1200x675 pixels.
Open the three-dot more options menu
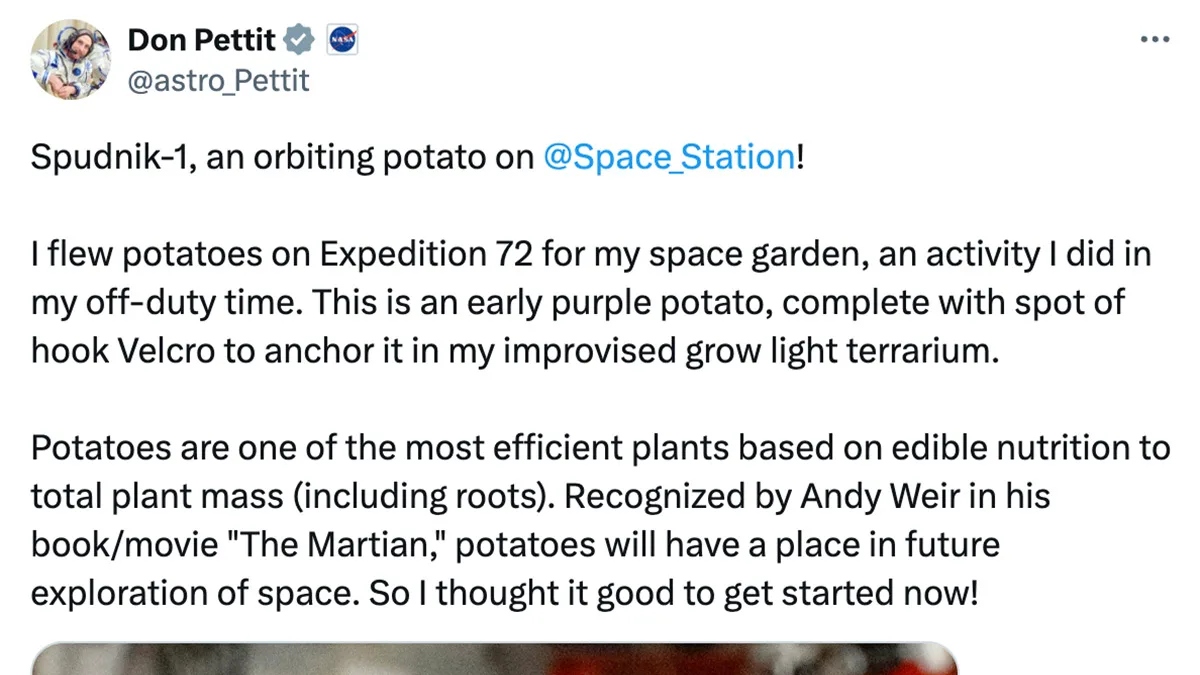click(x=1154, y=40)
